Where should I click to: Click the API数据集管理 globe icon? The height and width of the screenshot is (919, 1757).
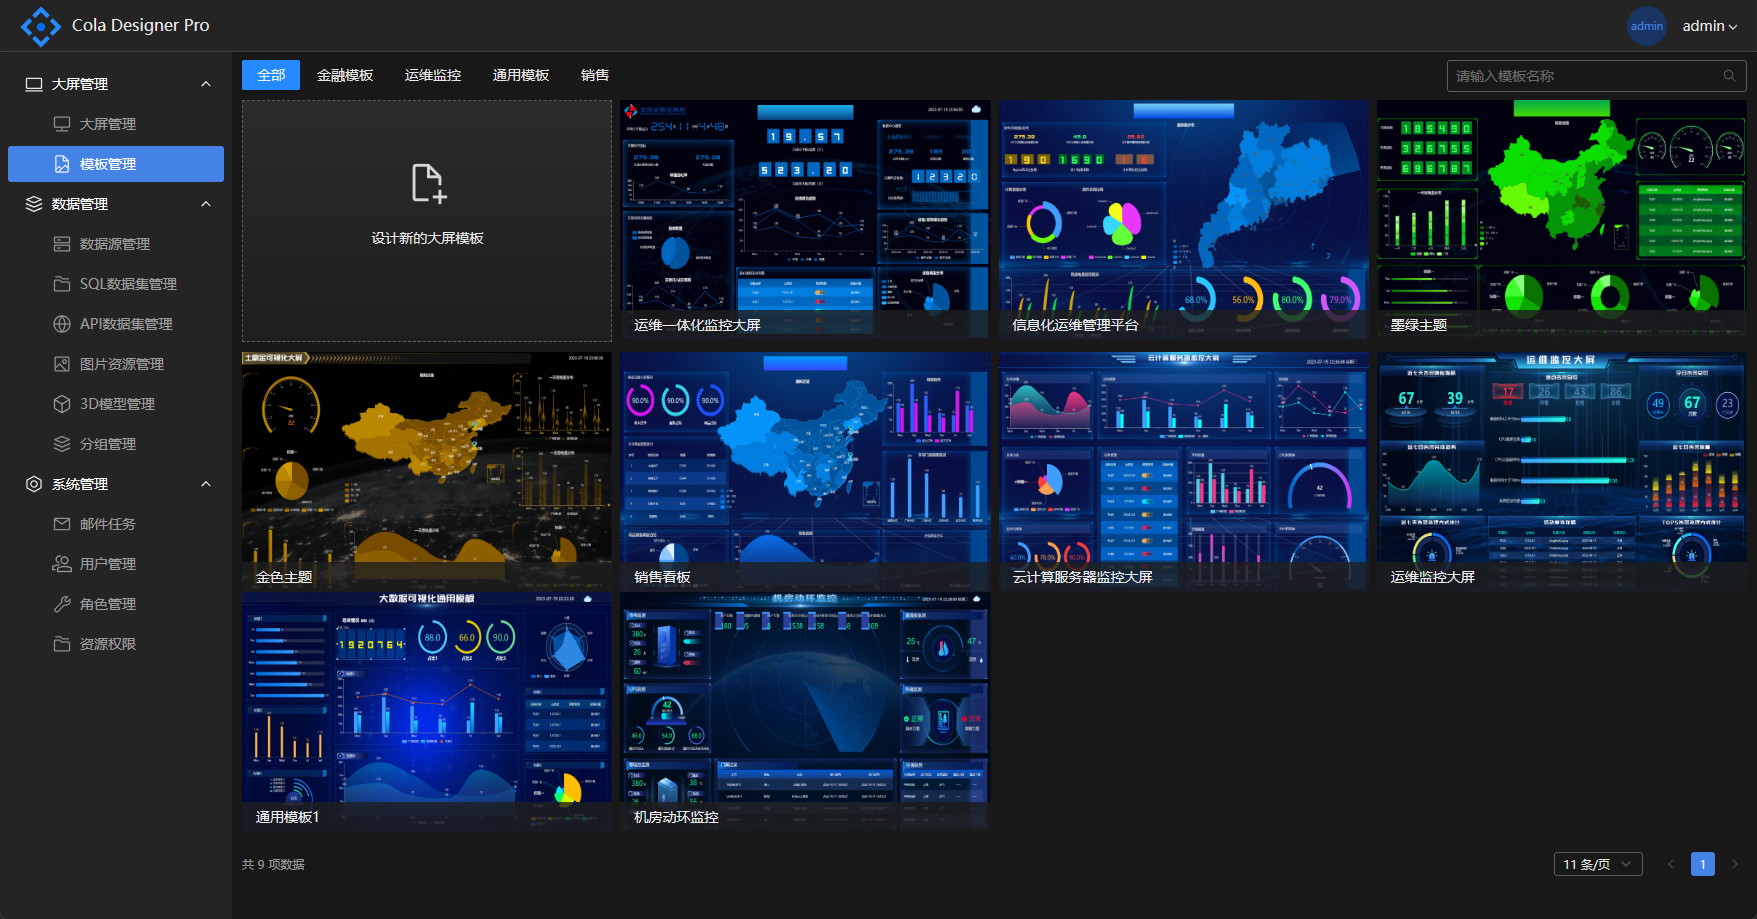coord(62,324)
